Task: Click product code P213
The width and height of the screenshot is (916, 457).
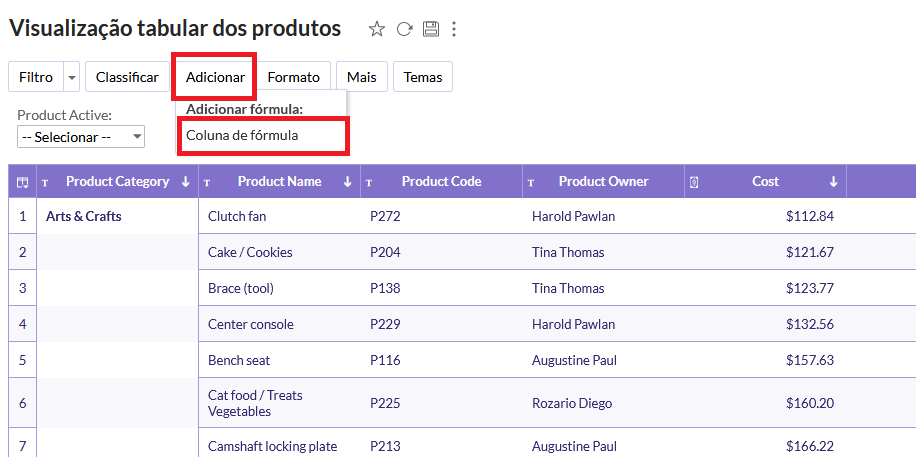Action: [385, 446]
